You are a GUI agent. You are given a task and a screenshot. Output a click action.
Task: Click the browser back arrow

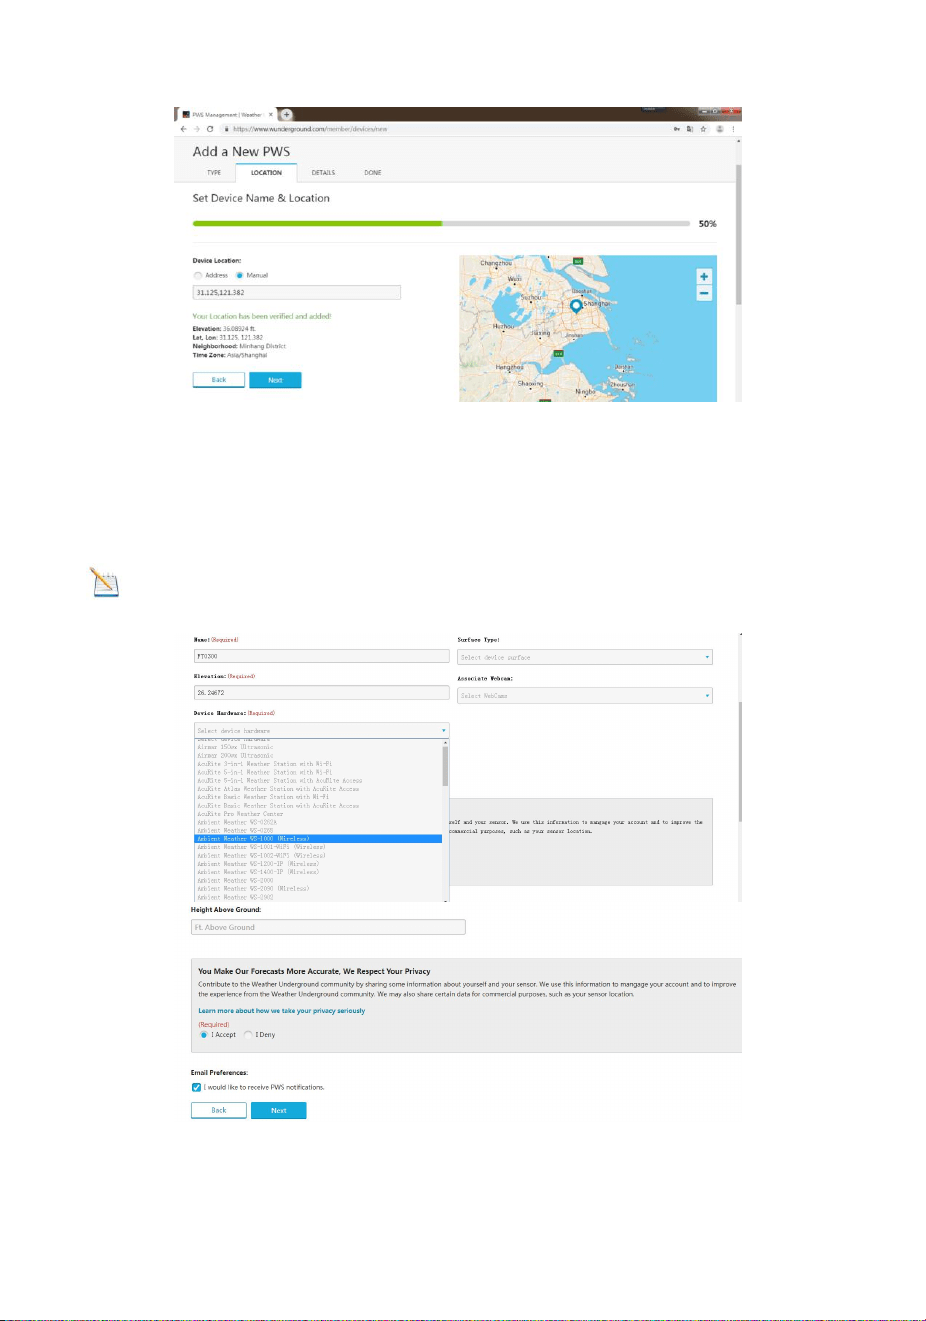coord(183,129)
